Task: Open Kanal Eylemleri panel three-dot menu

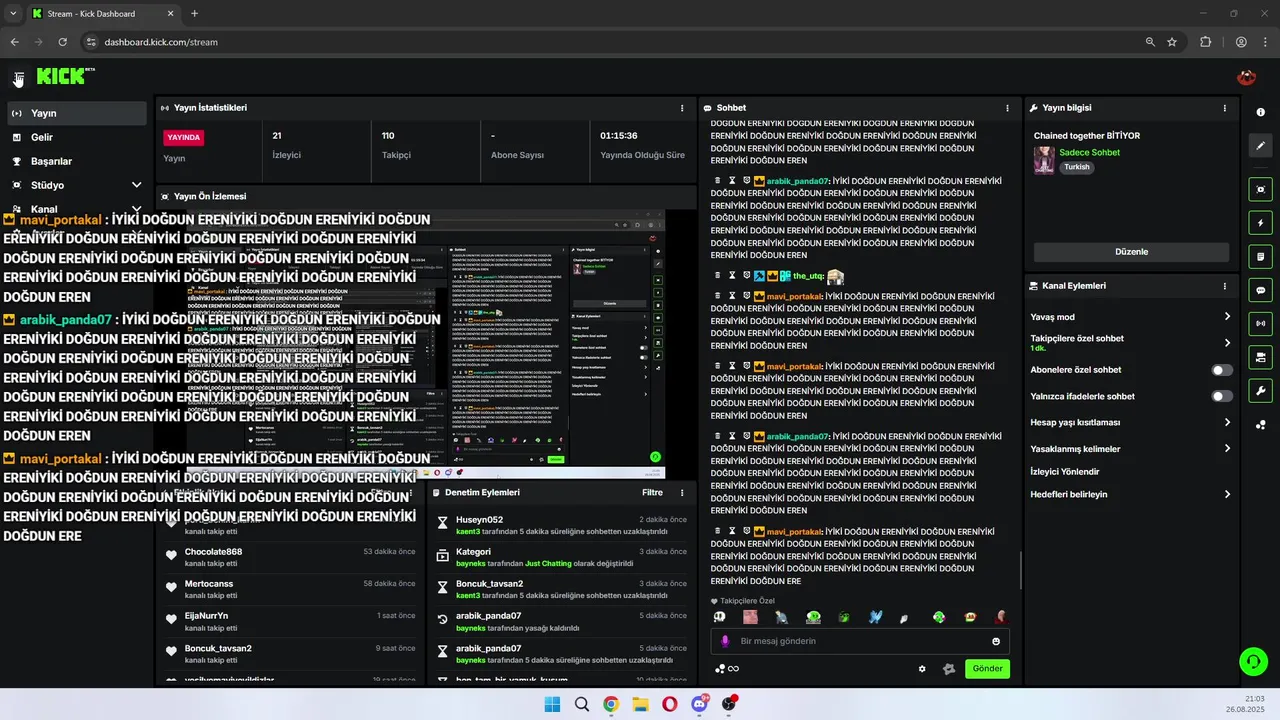Action: tap(1224, 286)
